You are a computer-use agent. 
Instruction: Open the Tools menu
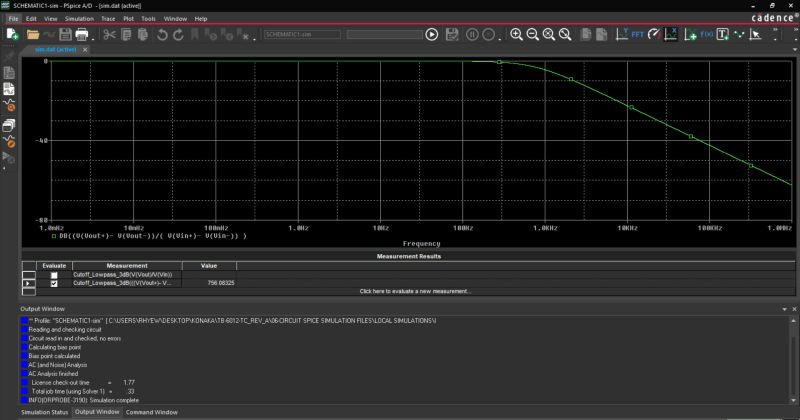[x=148, y=19]
